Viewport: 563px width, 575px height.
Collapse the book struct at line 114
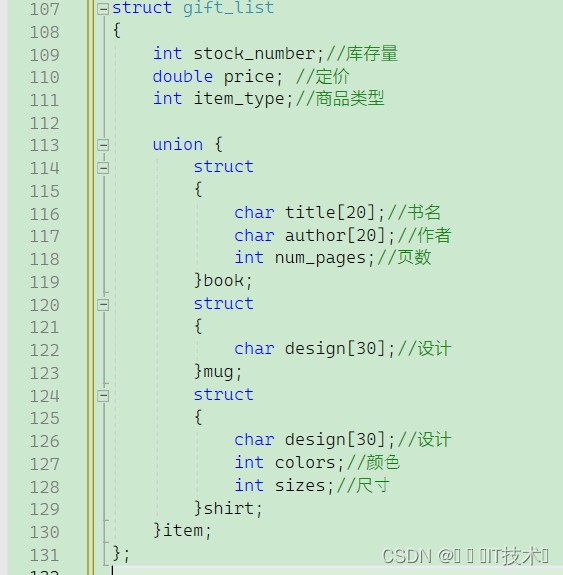103,168
